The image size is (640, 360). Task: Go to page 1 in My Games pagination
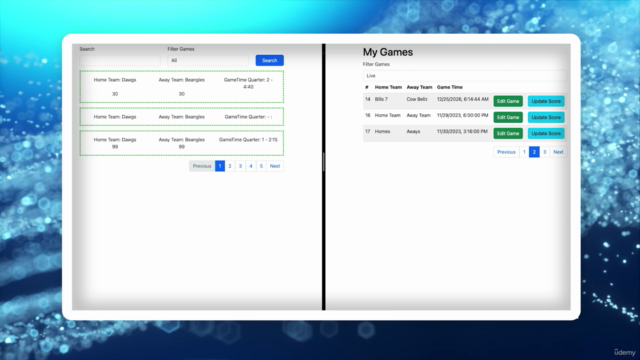click(x=524, y=152)
